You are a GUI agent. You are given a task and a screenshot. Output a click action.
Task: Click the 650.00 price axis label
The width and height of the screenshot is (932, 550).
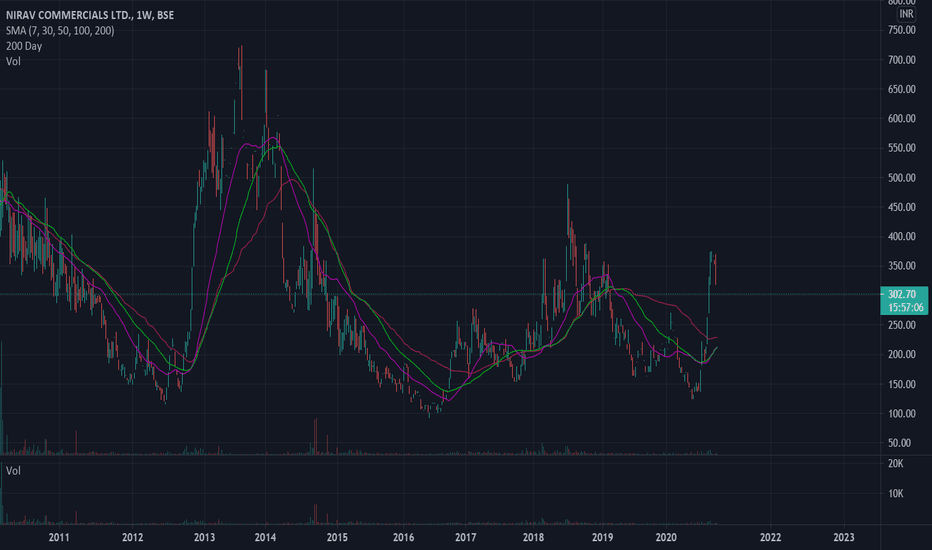[x=902, y=89]
